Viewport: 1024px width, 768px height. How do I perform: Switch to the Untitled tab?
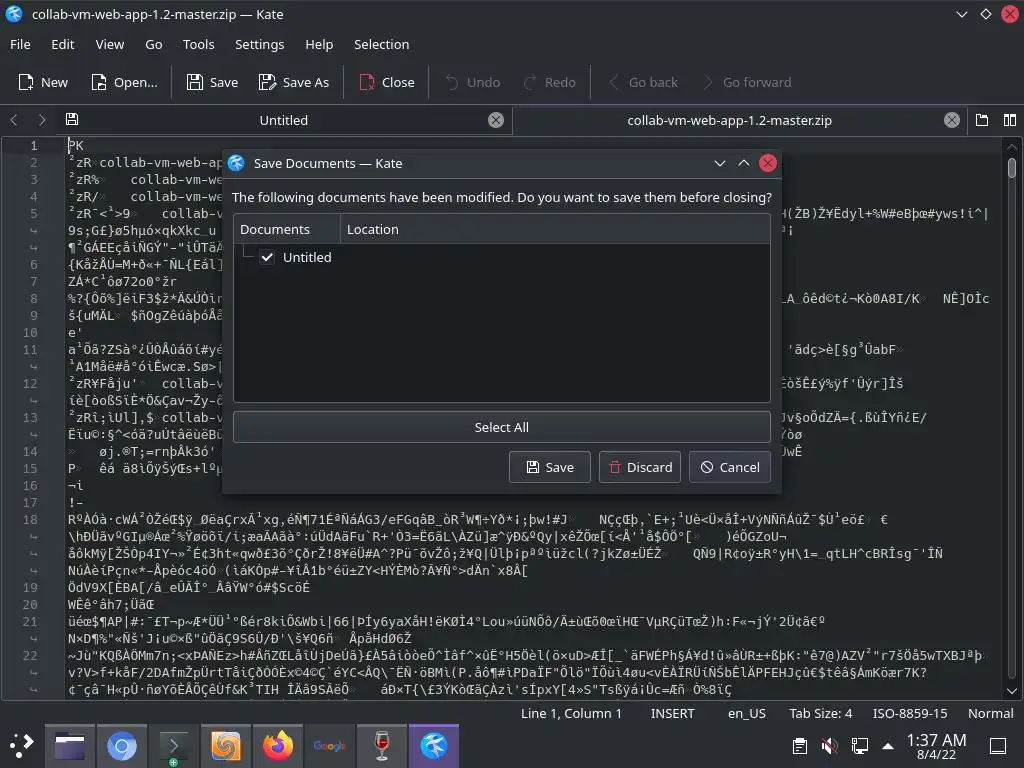(x=283, y=120)
